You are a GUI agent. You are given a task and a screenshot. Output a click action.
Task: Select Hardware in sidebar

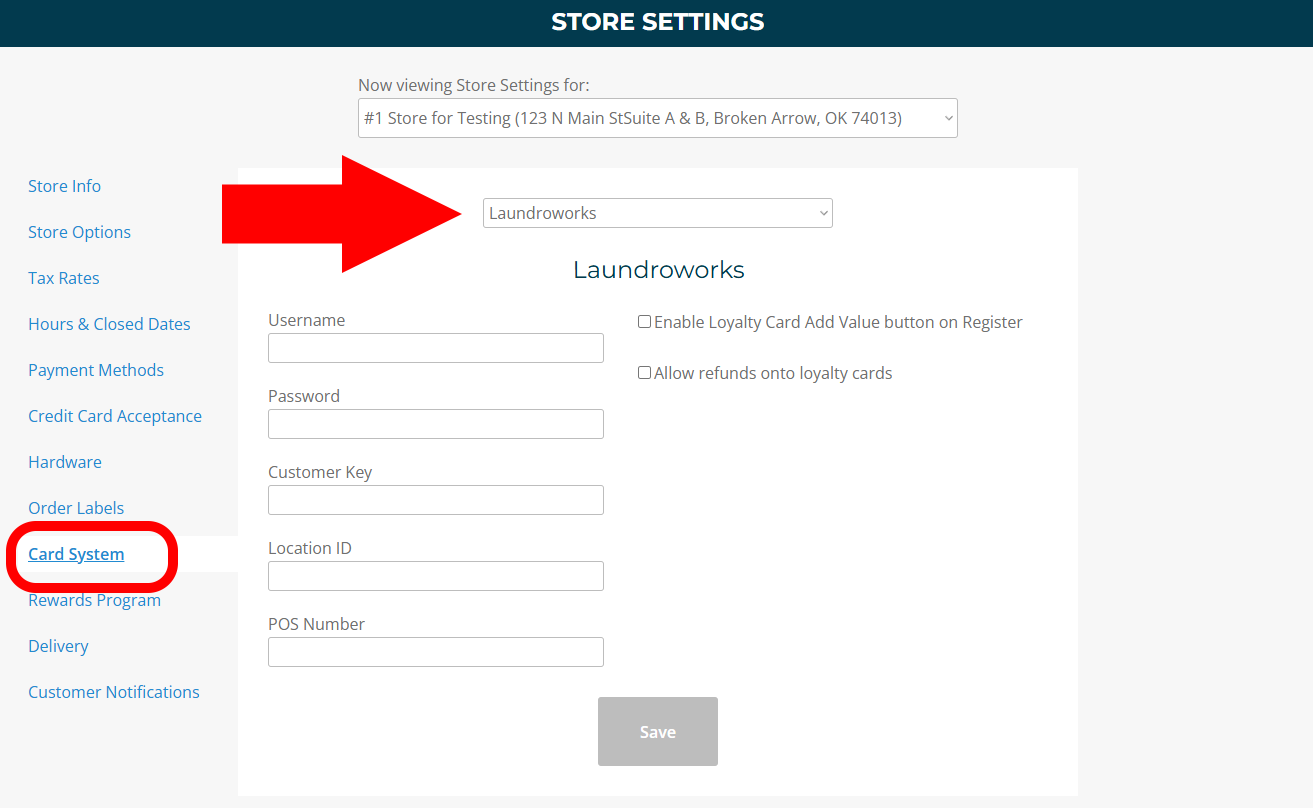tap(65, 462)
